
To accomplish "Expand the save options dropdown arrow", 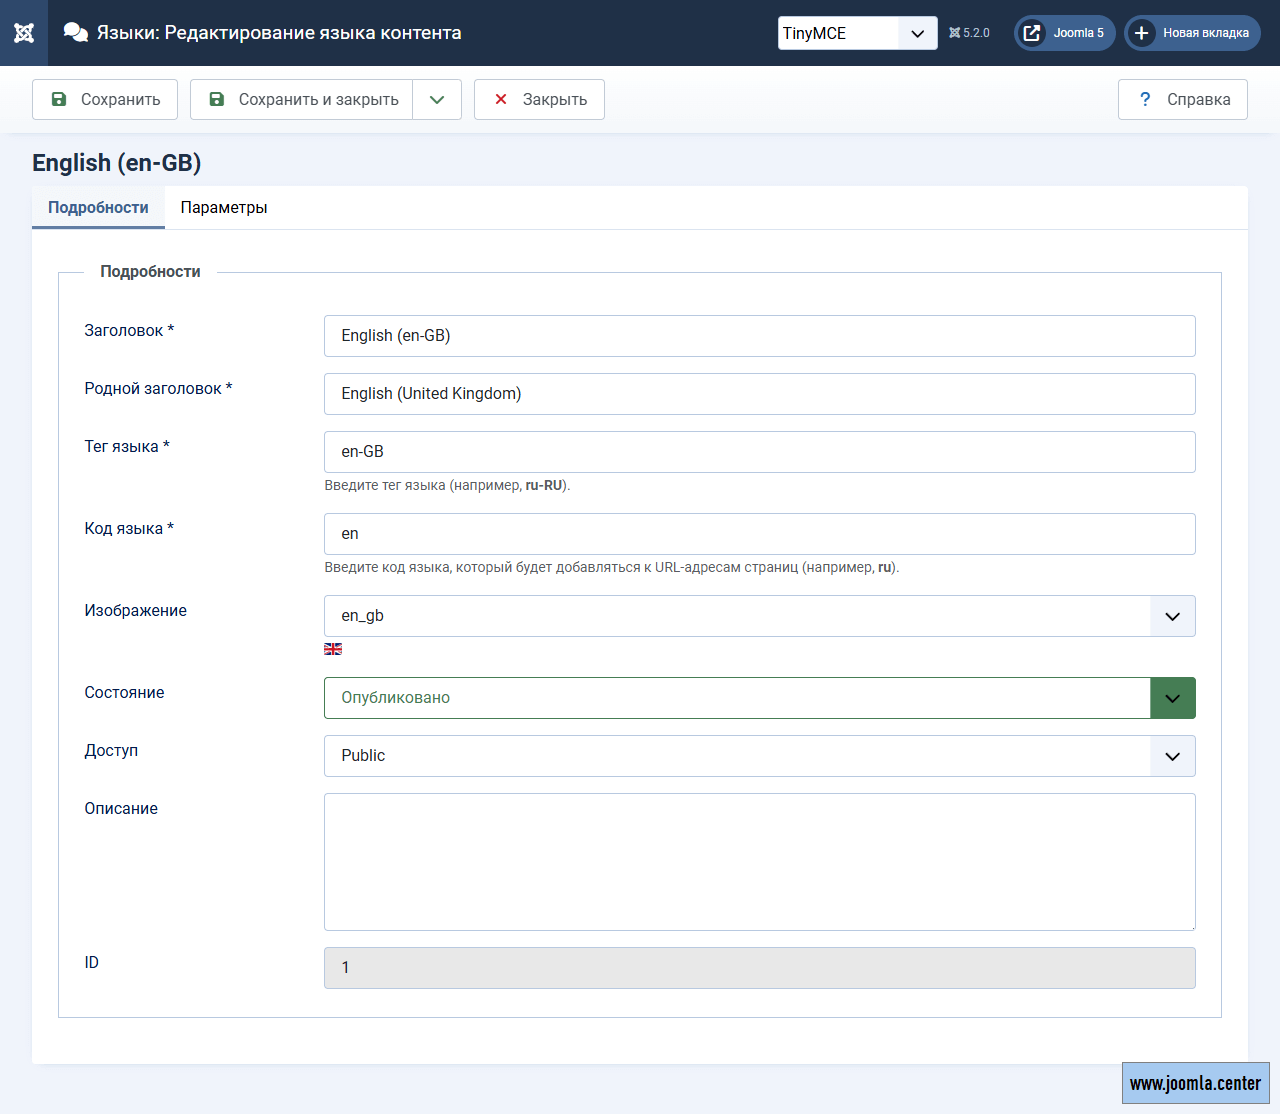I will (x=437, y=100).
